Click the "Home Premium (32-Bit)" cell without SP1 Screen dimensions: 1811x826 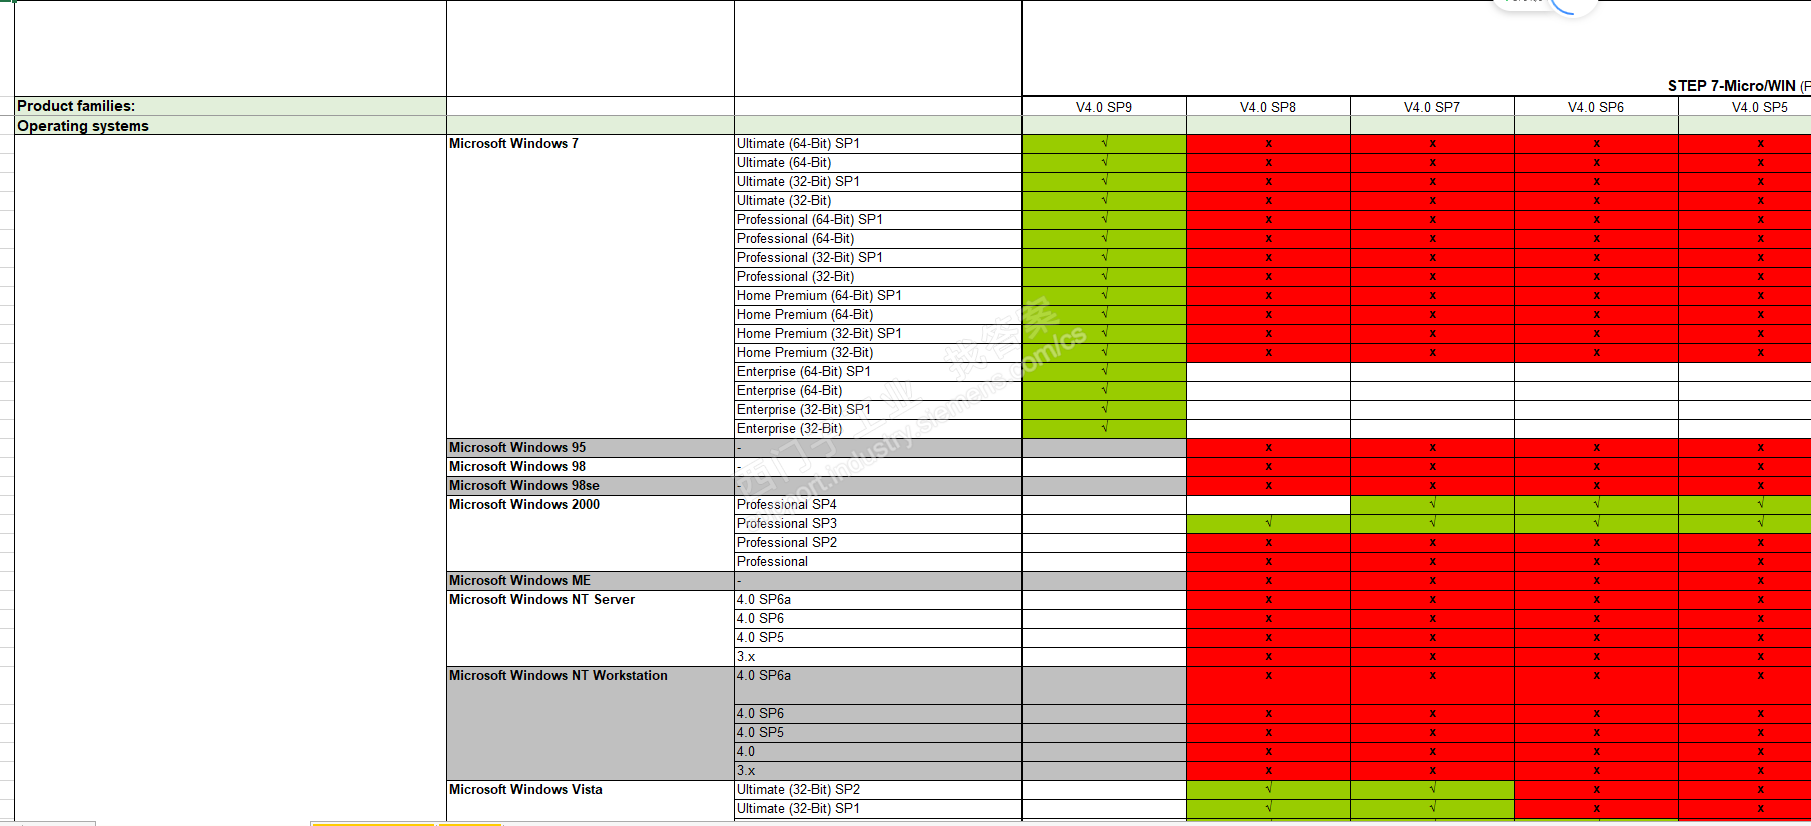coord(878,353)
